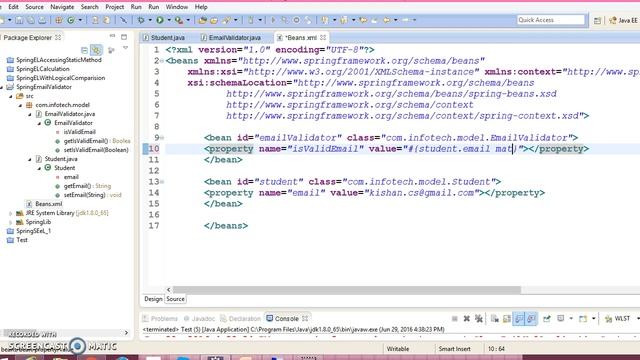640x360 pixels.
Task: Open the Run button dropdown arrow
Action: click(x=169, y=20)
